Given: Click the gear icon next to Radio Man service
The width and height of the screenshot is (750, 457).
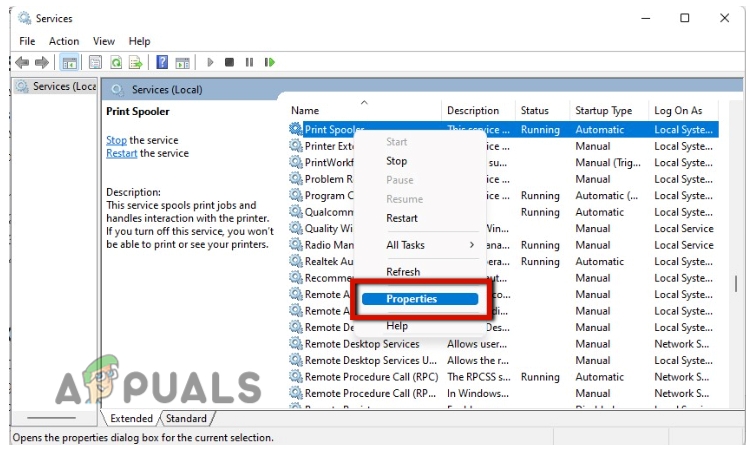Looking at the screenshot, I should (296, 245).
